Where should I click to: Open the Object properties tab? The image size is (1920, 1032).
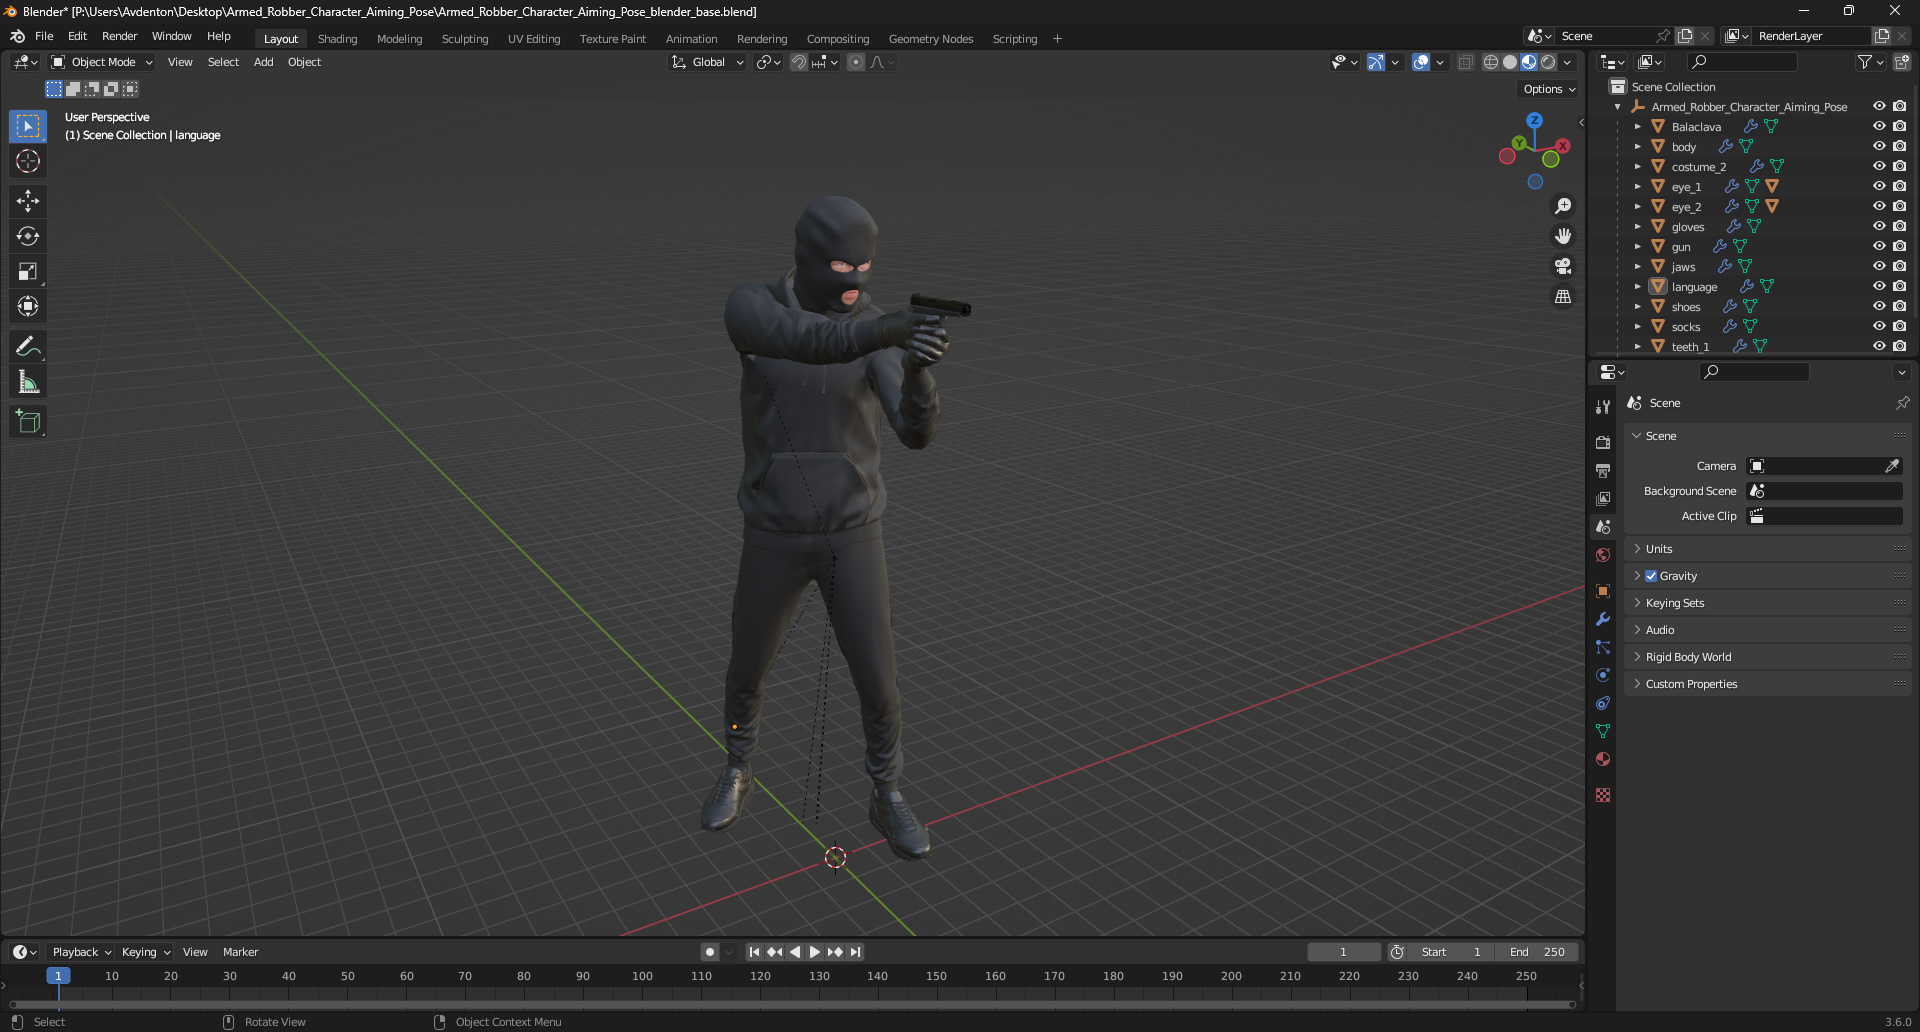click(1603, 591)
